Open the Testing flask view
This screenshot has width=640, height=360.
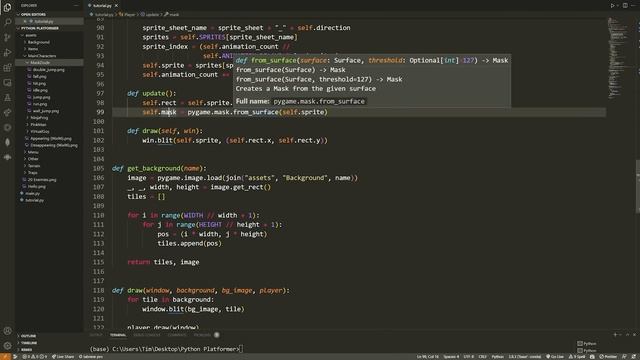coord(7,98)
